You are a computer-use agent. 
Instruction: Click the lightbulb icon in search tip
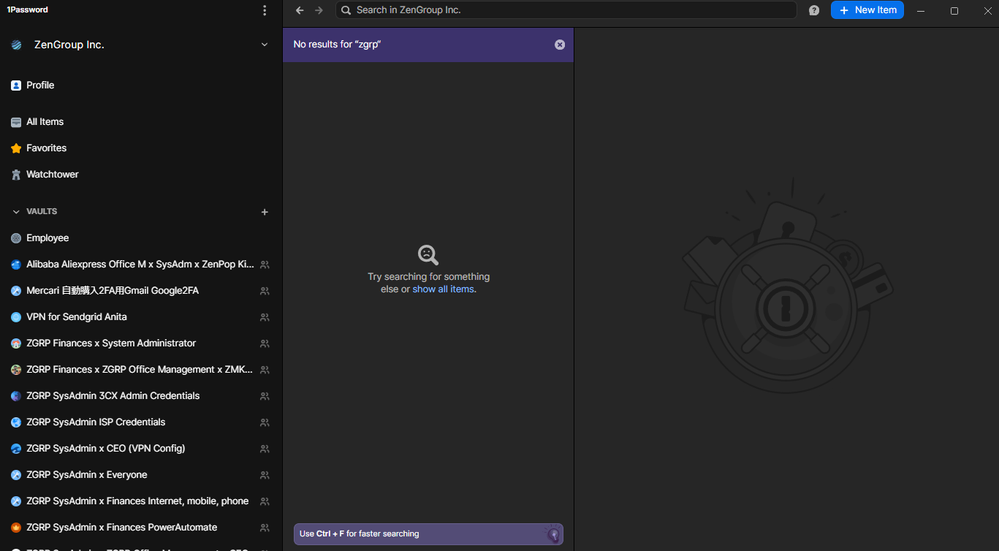[553, 534]
